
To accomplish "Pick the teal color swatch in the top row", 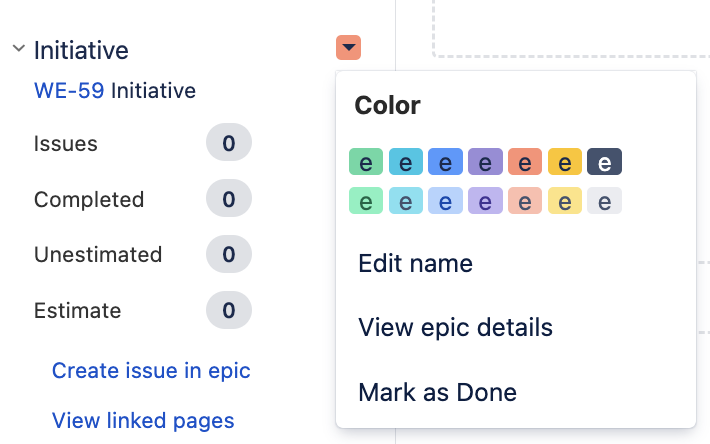I will 406,162.
